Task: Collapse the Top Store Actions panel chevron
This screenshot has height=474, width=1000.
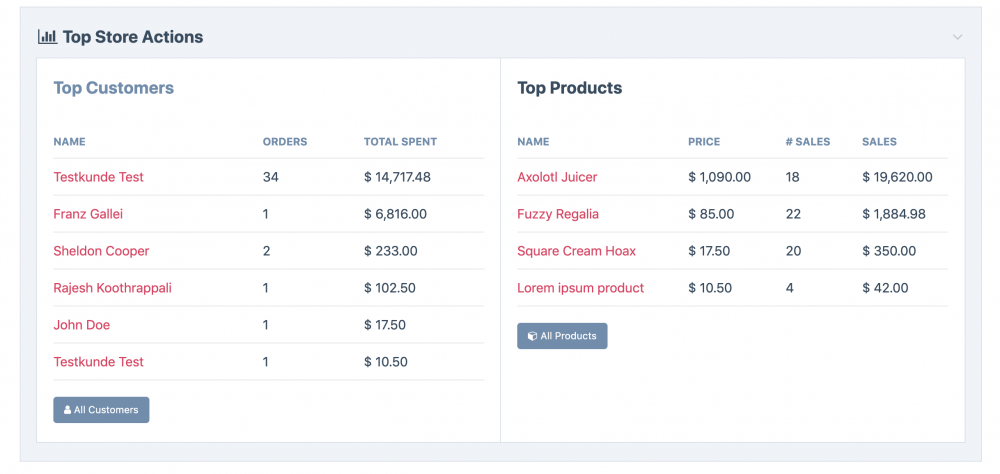Action: (x=957, y=37)
